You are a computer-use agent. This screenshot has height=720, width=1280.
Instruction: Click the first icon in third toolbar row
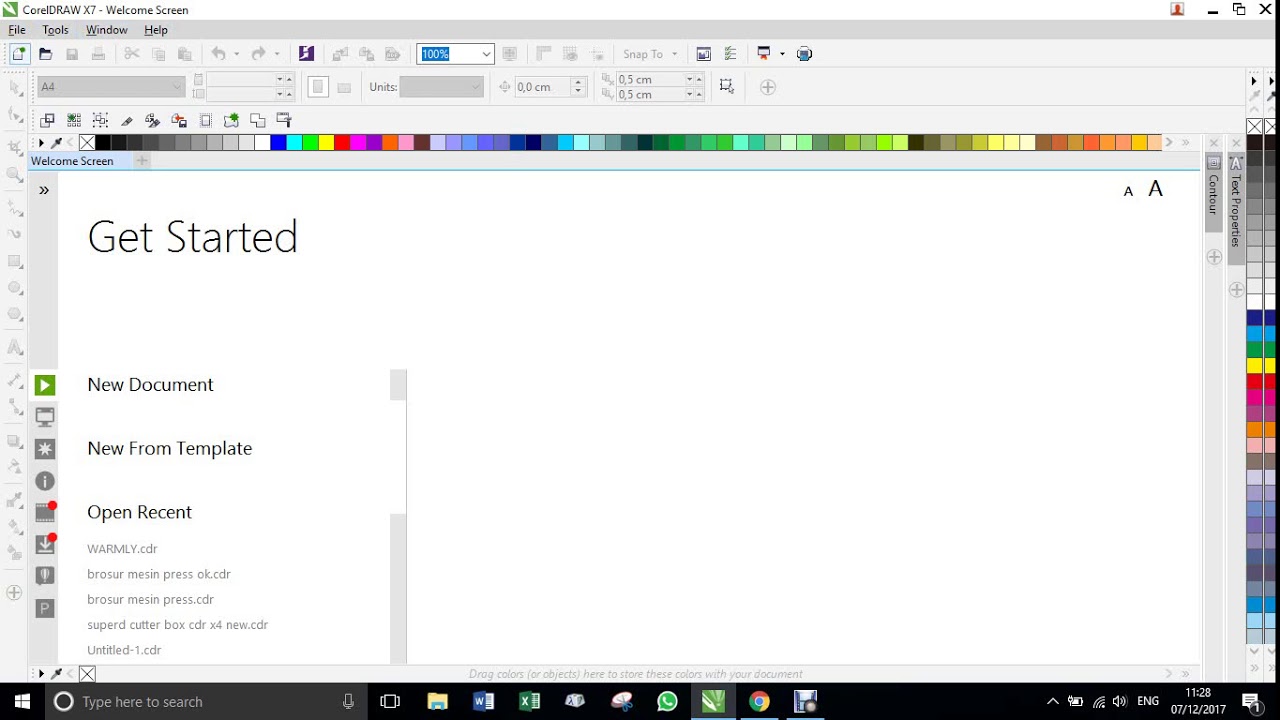click(47, 121)
